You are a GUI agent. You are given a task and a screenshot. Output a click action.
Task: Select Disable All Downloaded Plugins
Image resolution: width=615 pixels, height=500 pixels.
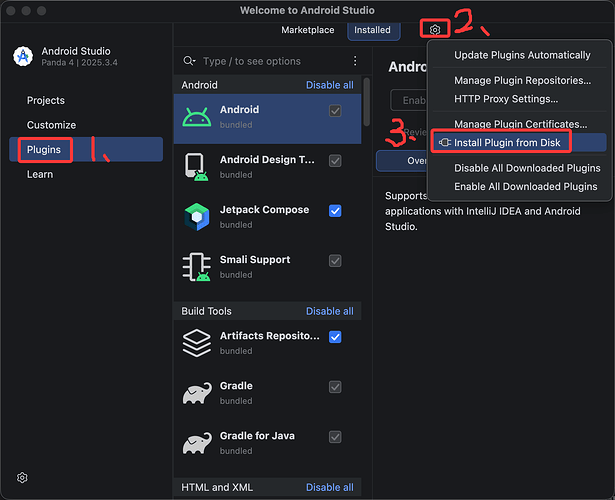pos(519,168)
